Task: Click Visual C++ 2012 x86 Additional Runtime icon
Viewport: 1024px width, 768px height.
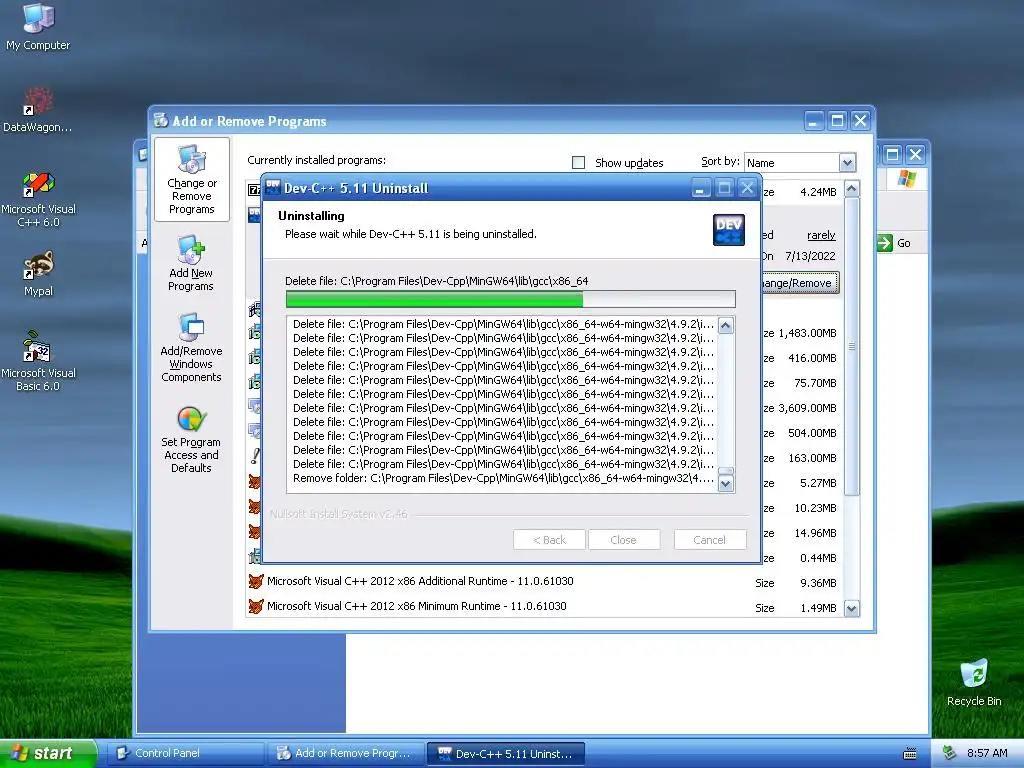Action: (x=255, y=581)
